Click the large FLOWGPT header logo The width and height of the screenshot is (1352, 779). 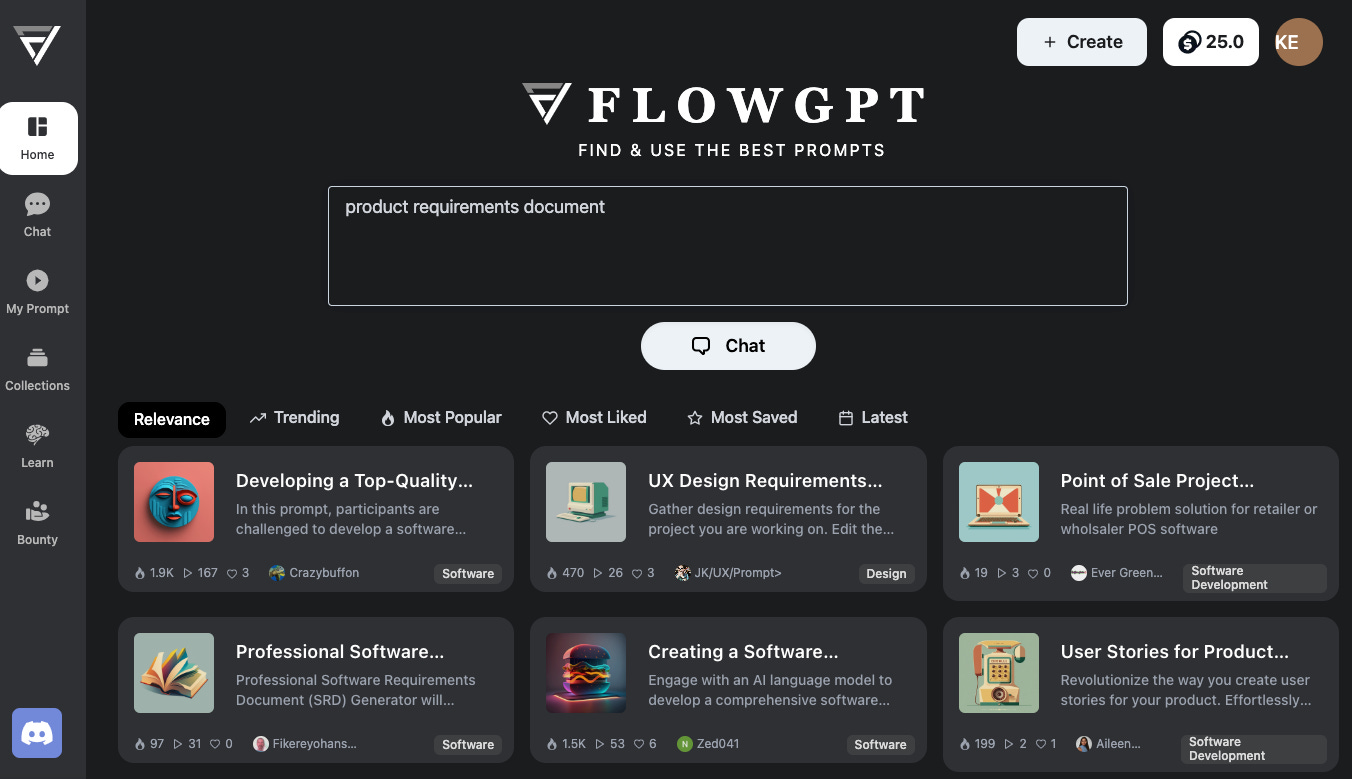coord(724,104)
